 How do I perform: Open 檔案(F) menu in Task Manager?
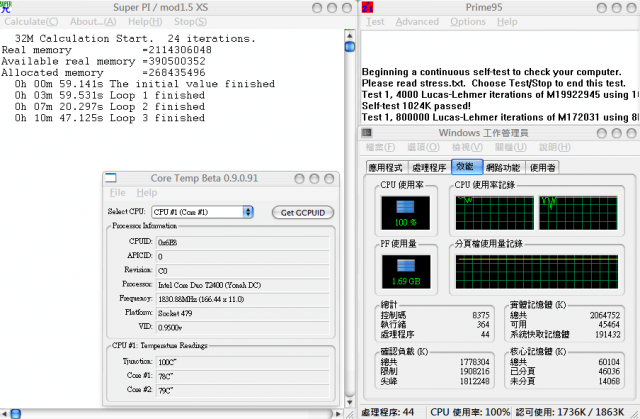(380, 147)
